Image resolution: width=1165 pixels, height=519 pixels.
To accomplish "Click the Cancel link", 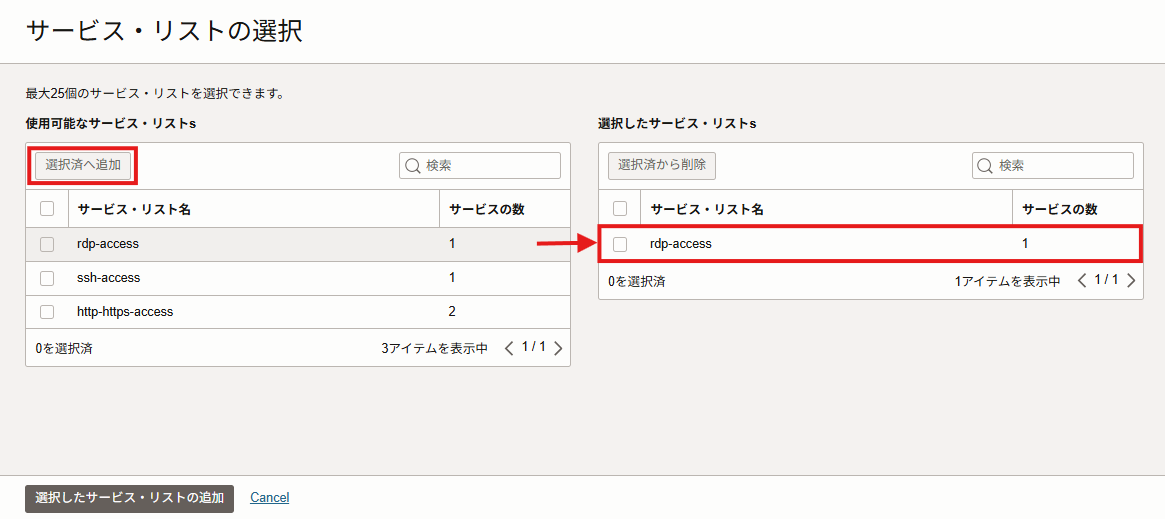I will [269, 498].
